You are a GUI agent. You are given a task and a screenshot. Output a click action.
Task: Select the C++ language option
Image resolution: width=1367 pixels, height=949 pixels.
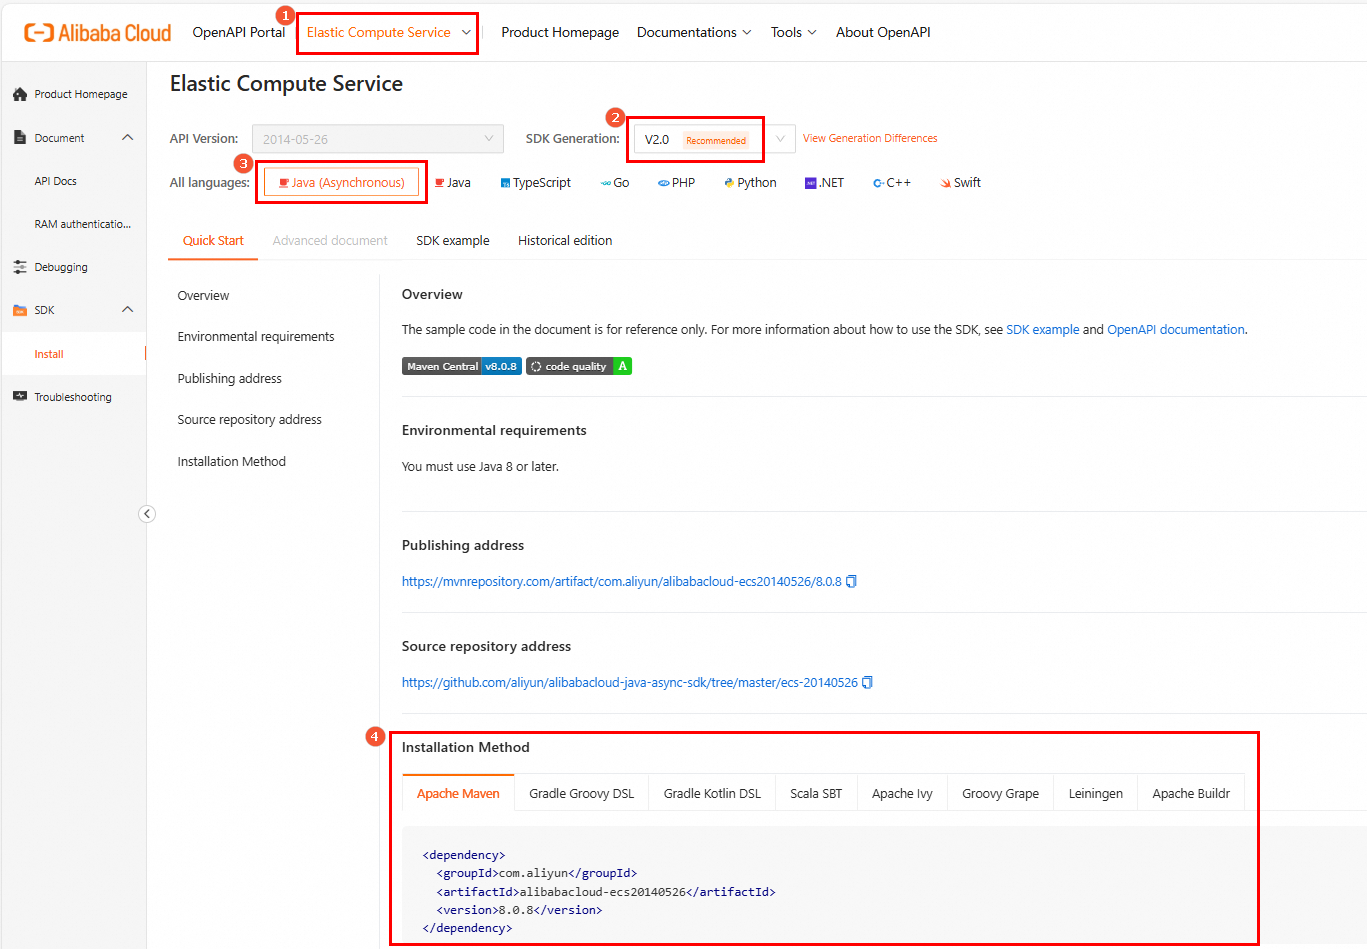[x=892, y=183]
